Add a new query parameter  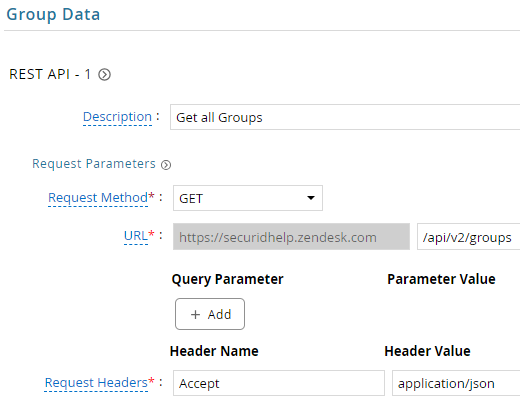coord(210,314)
